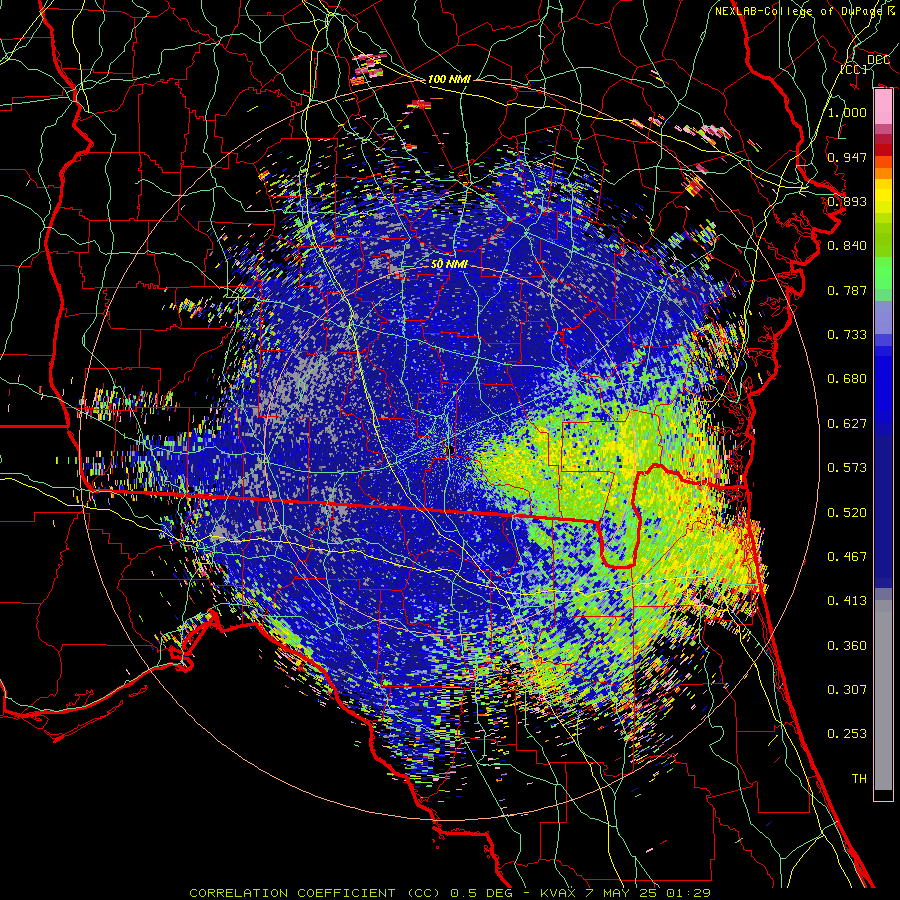Click the DEC label above the color scale

coord(878,60)
